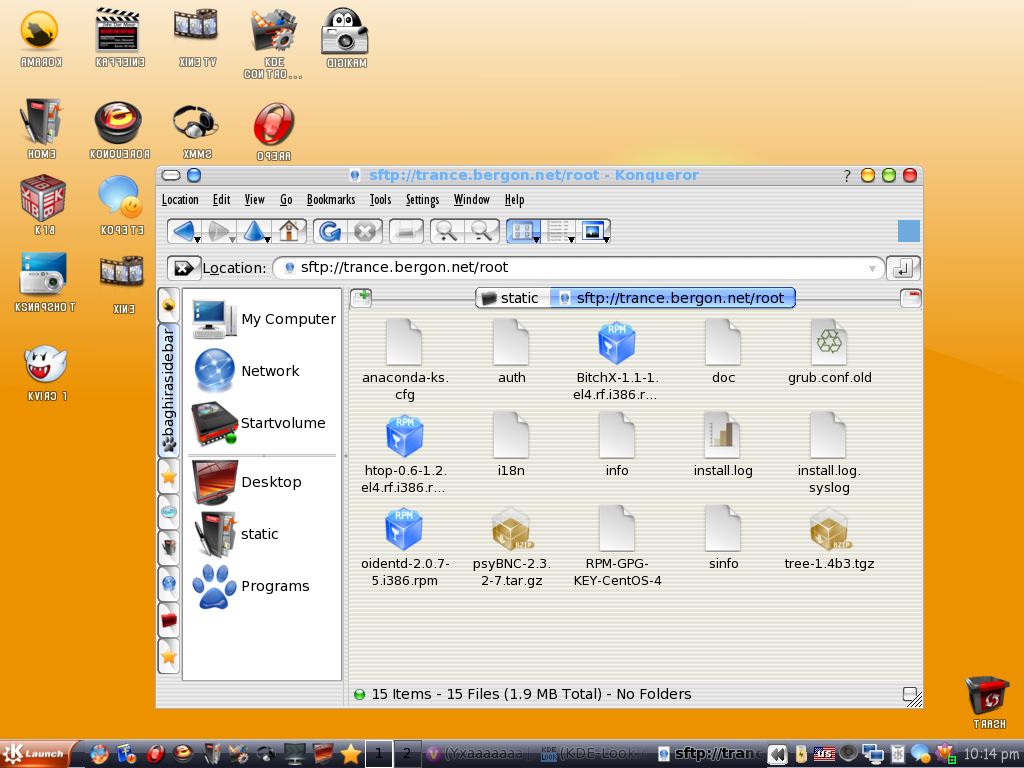Reload the current sftp location
The image size is (1024, 768).
pyautogui.click(x=330, y=231)
